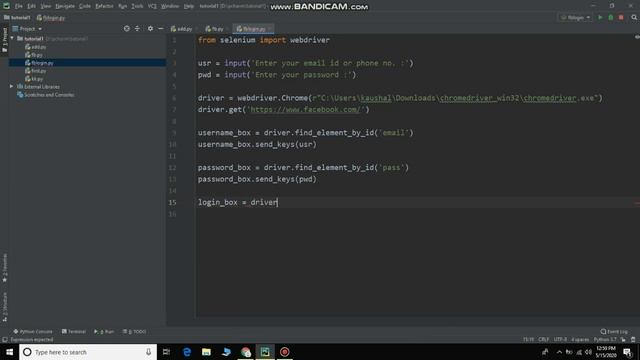Place cursor at end of login_box line 15
Screen dimensions: 640x360
pos(278,202)
